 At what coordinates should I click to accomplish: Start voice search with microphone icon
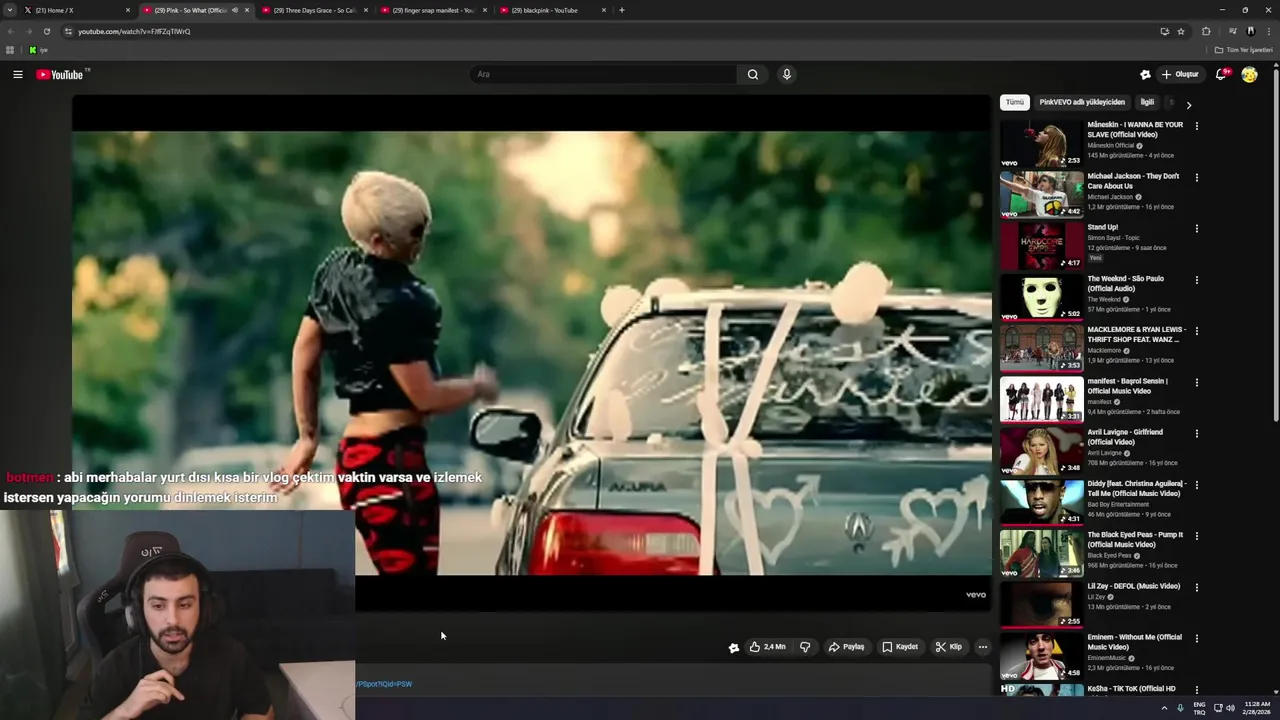tap(787, 74)
